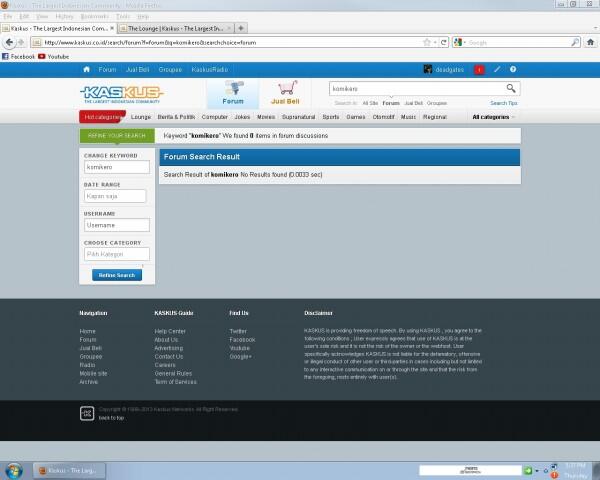Expand the All categories dropdown
Image resolution: width=600 pixels, height=480 pixels.
pos(493,117)
